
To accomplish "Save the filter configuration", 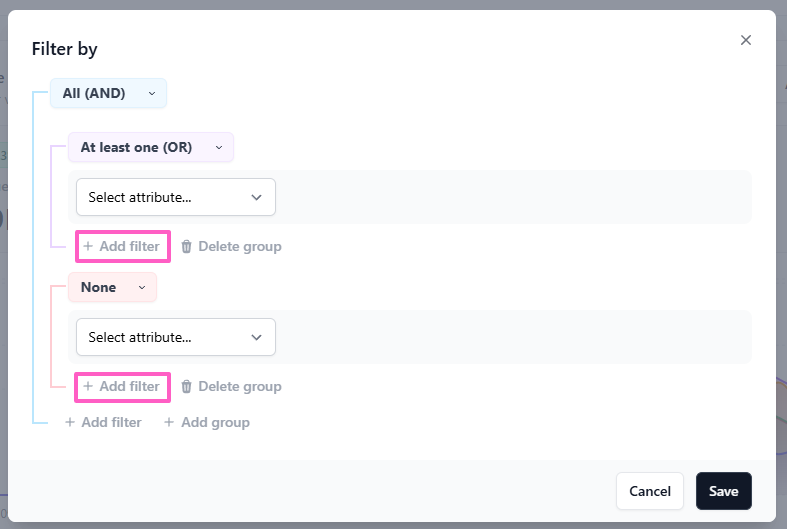I will [x=723, y=491].
